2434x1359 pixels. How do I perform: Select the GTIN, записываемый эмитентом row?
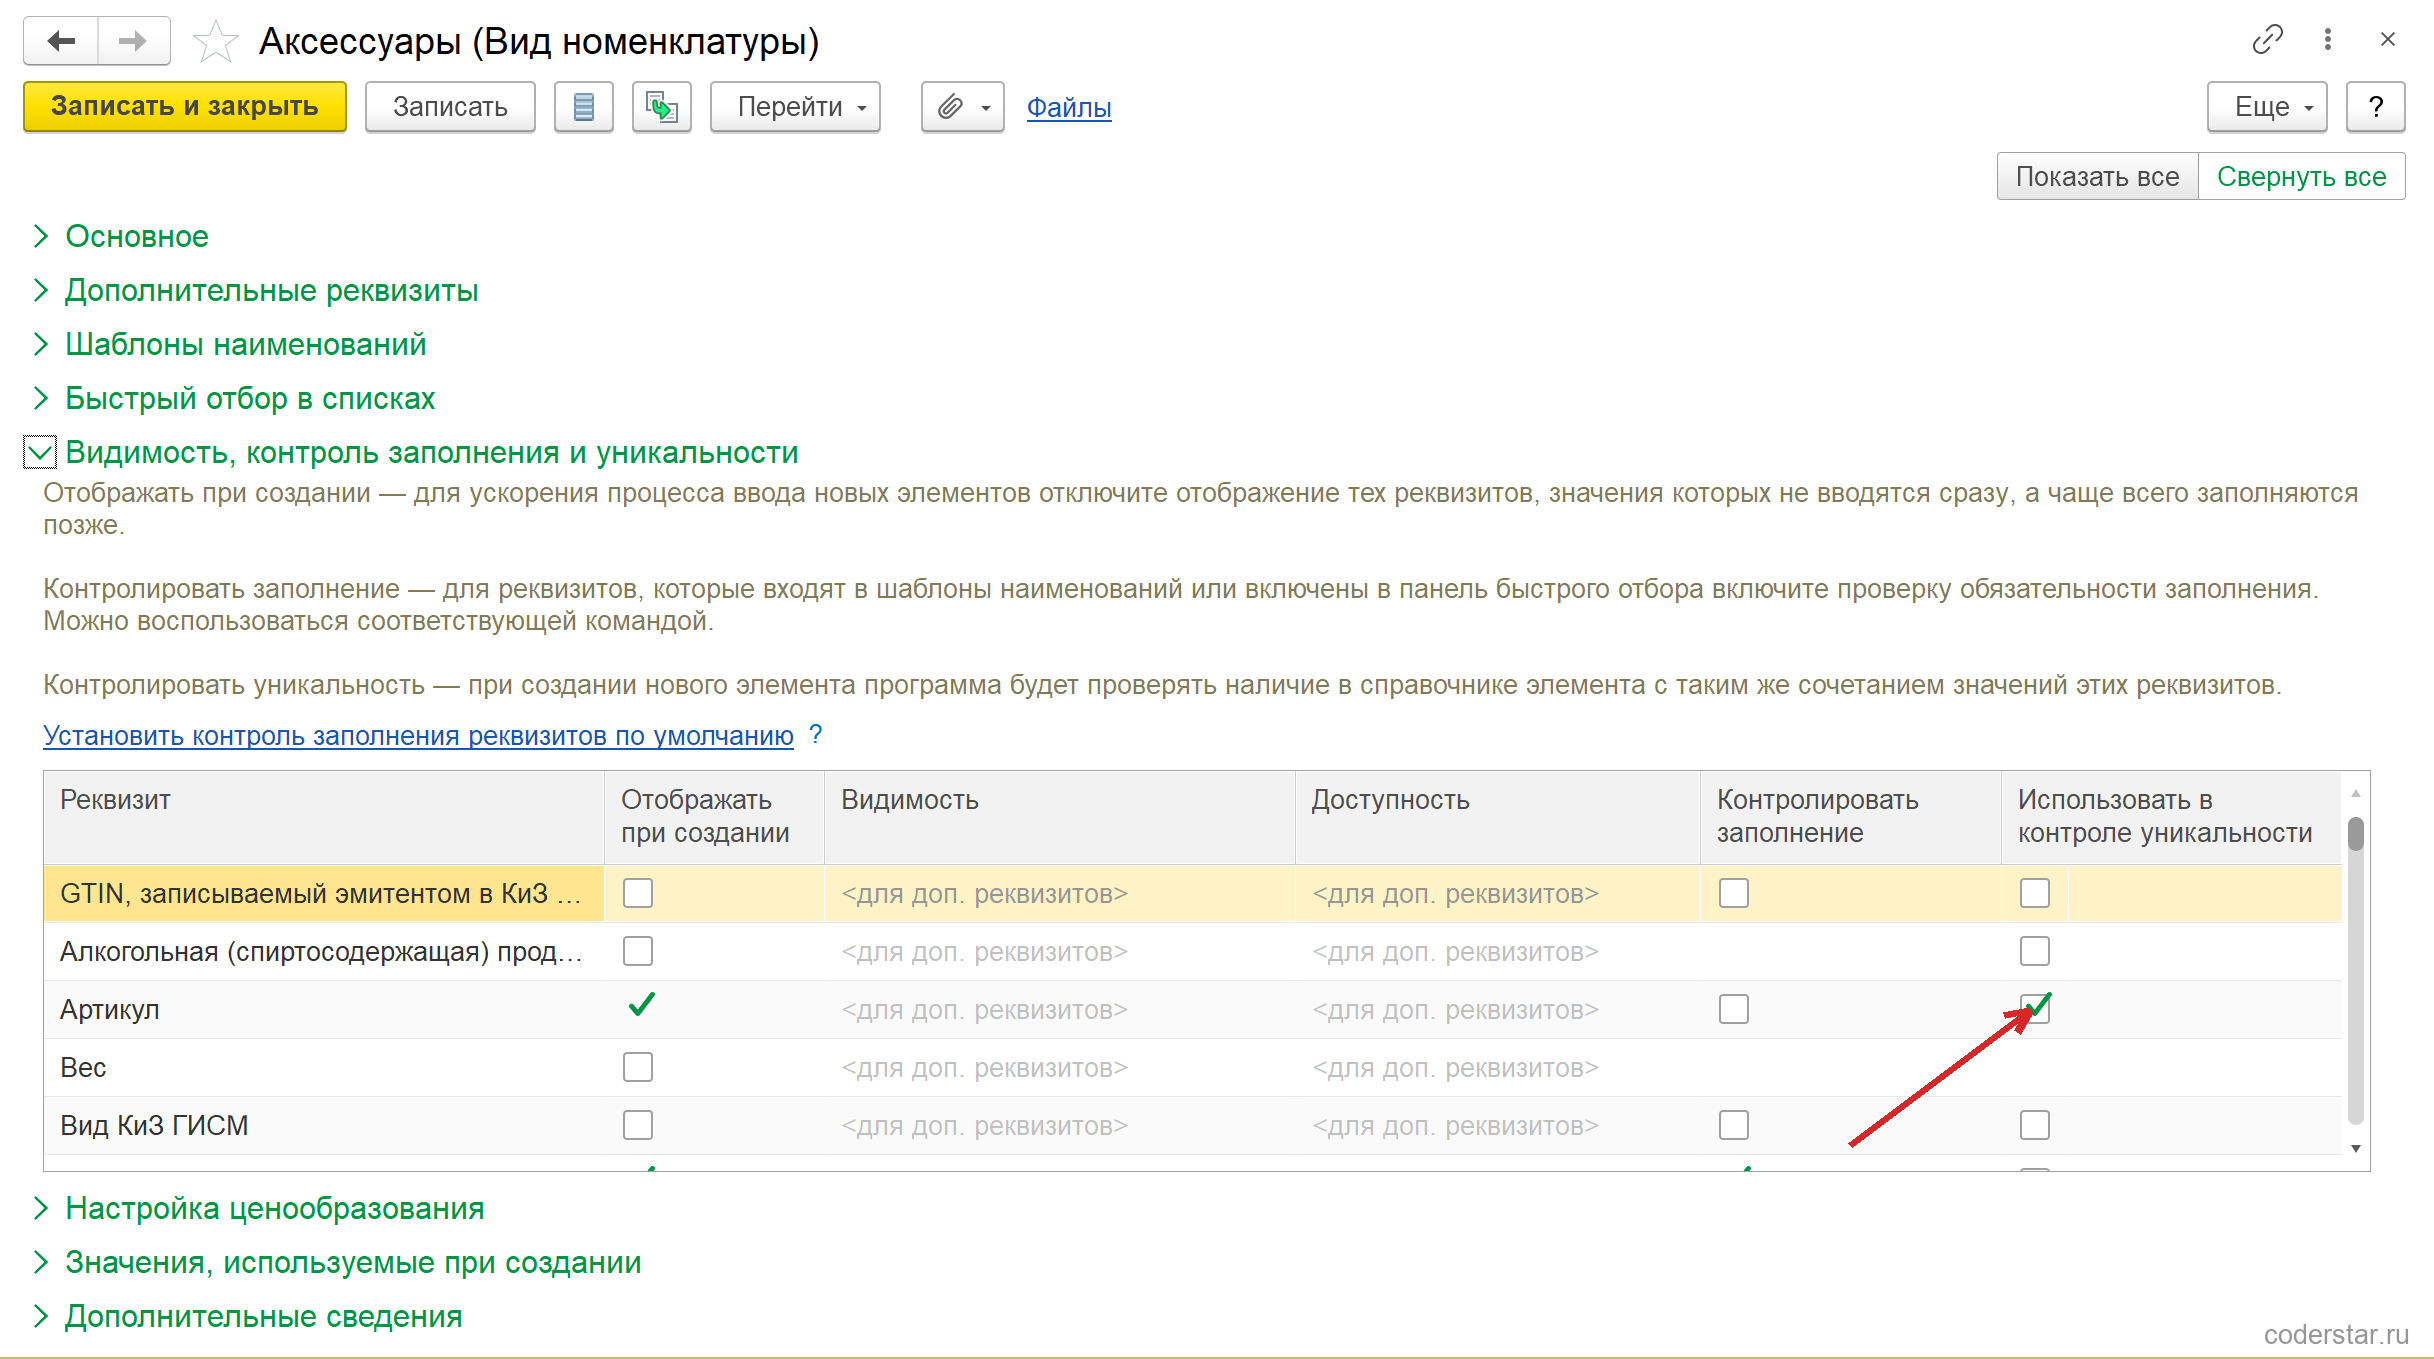[x=324, y=893]
